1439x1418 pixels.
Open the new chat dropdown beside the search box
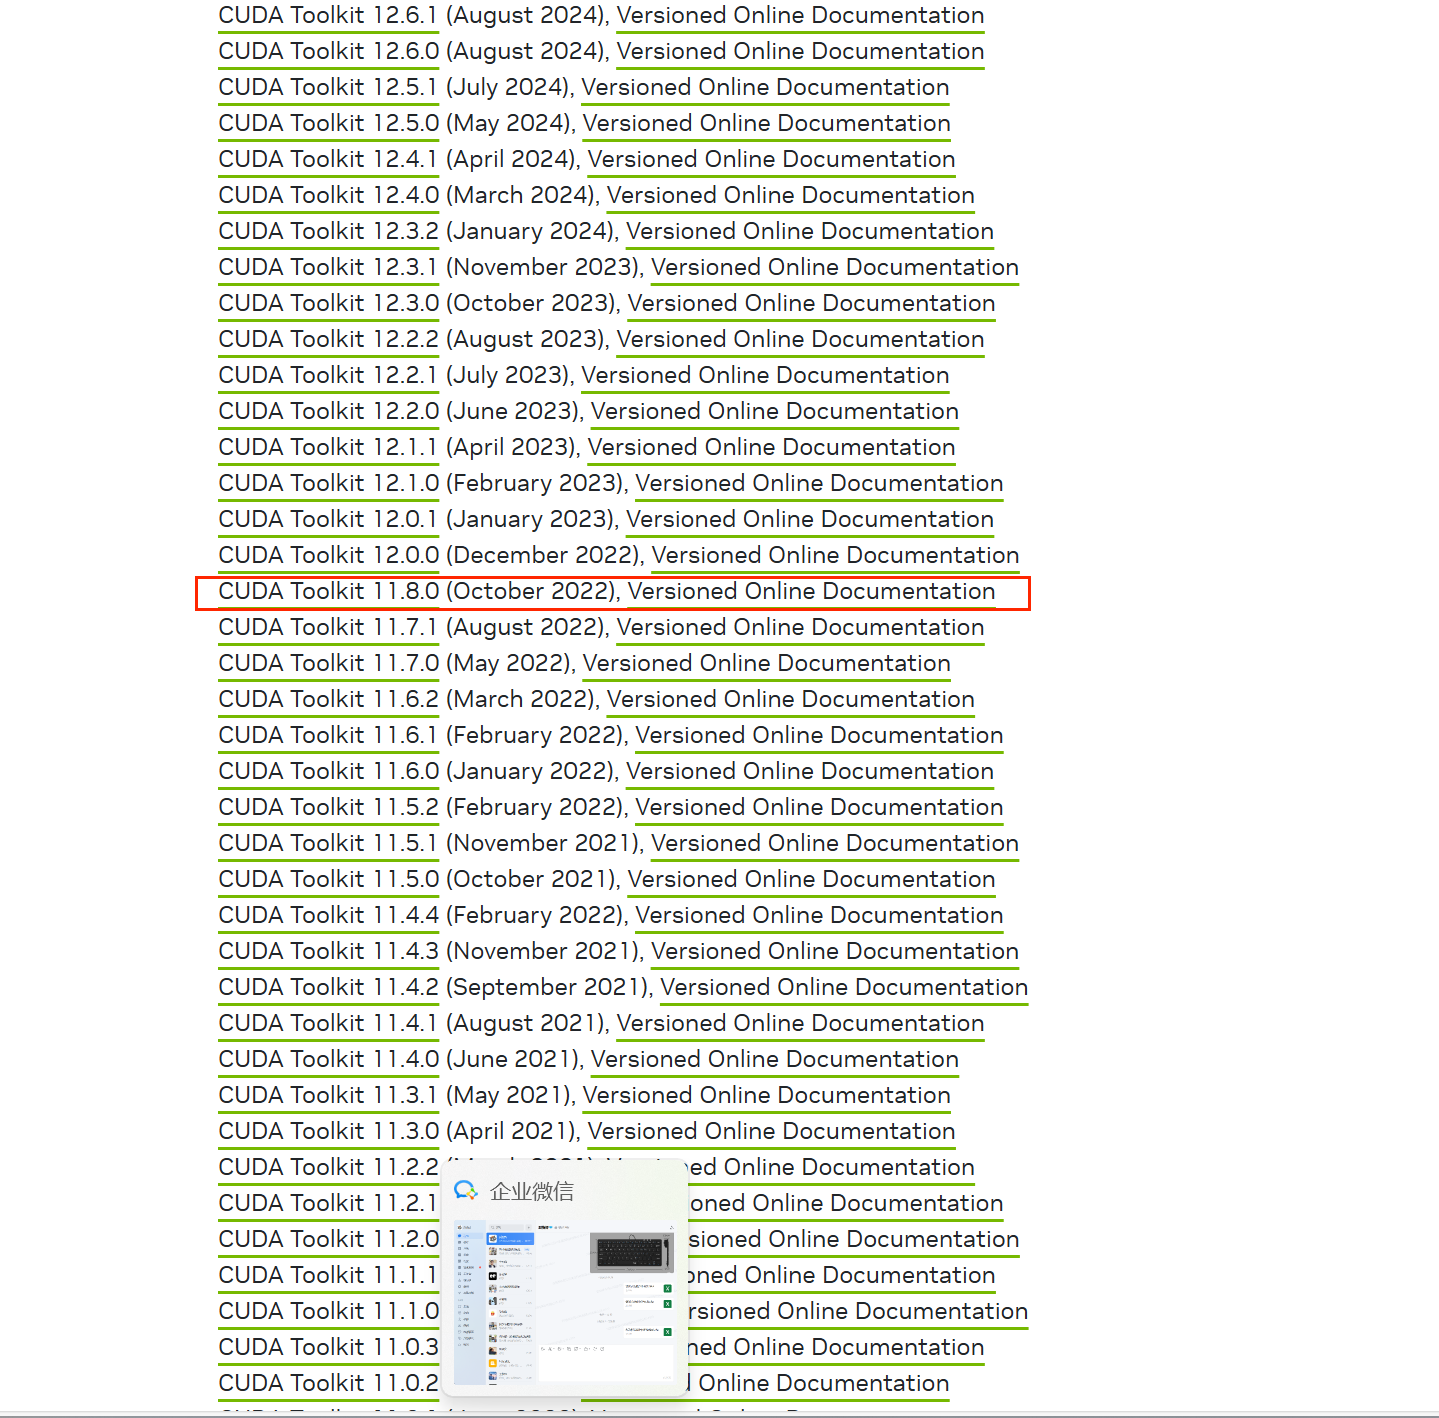[529, 1227]
